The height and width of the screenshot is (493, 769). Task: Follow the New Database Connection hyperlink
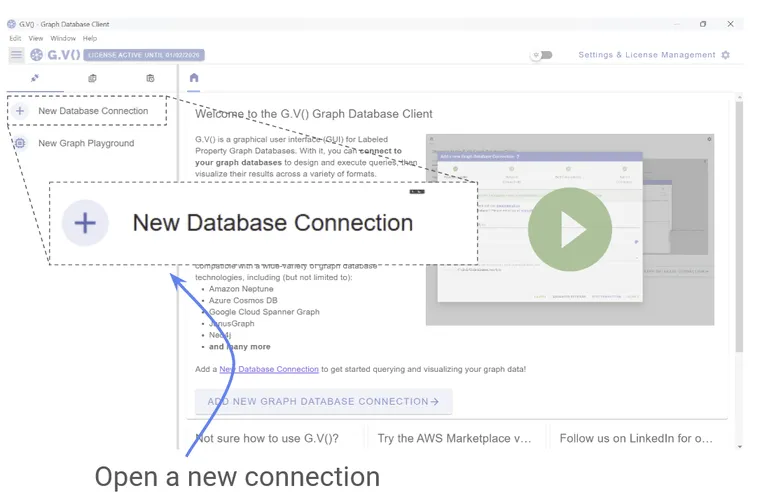(x=269, y=369)
